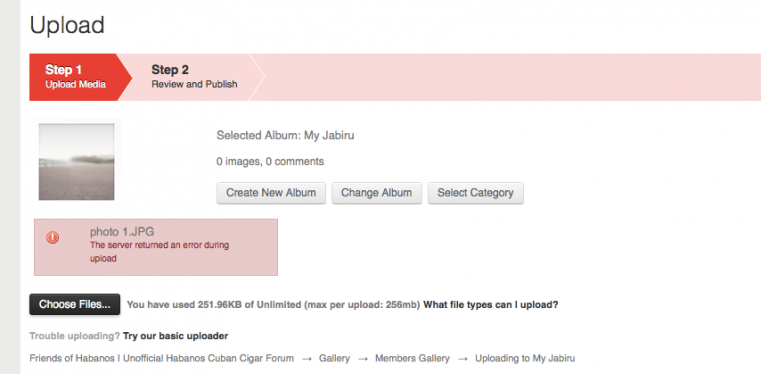Click the 0 images, 0 comments text
This screenshot has height=374, width=761.
coord(270,162)
